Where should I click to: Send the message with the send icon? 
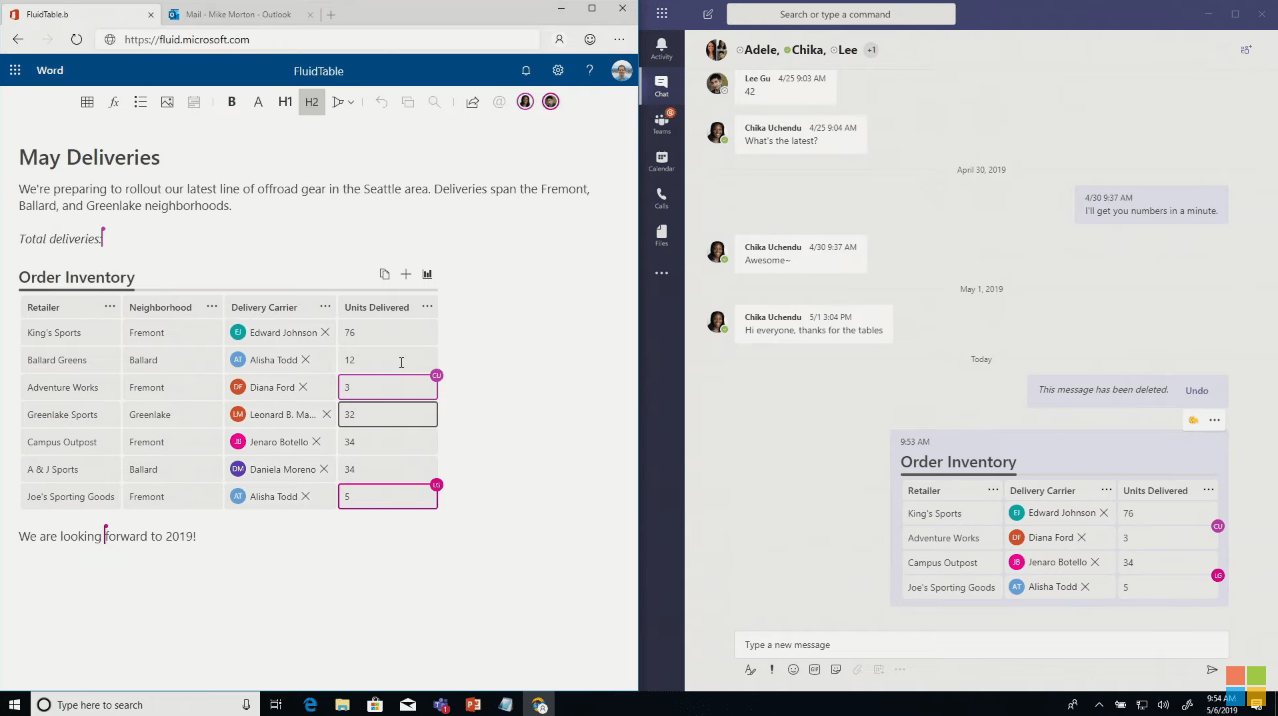1212,670
